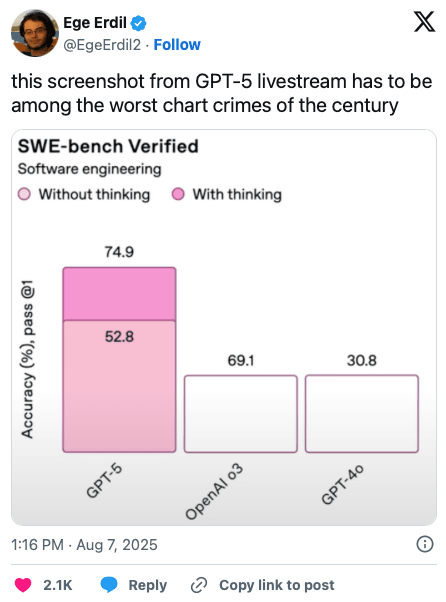Click the Ege Erdil display name

(95, 23)
